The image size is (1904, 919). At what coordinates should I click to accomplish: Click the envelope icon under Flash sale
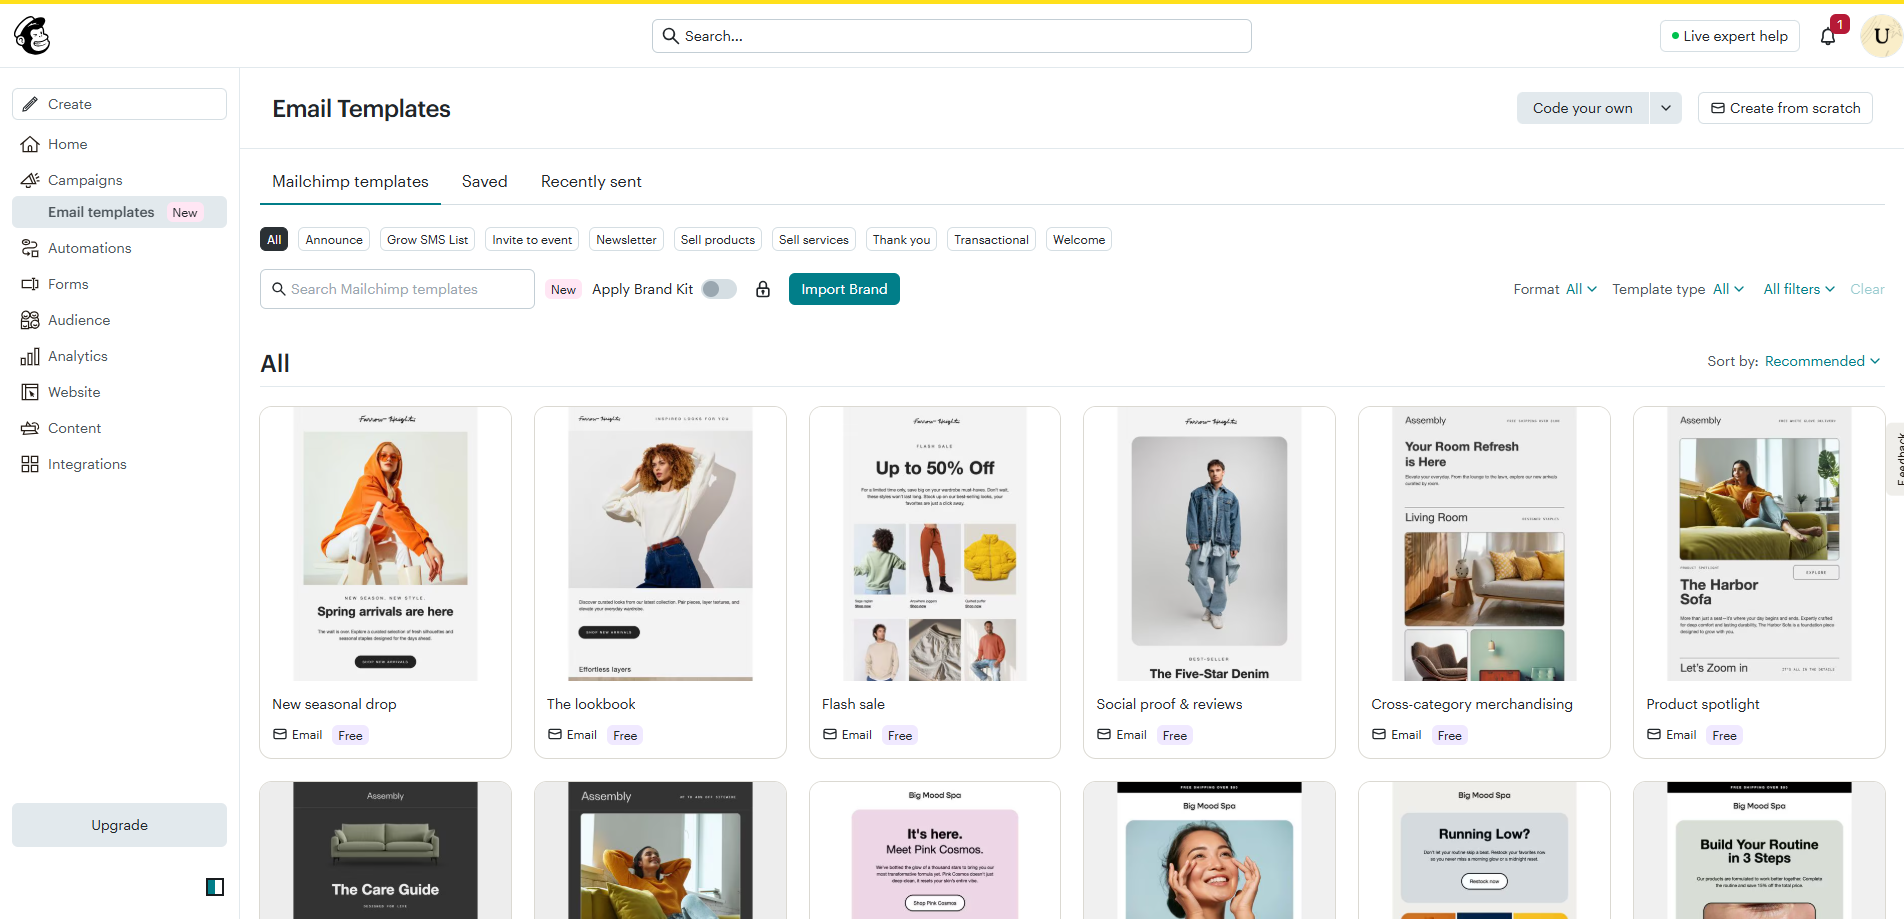(830, 734)
